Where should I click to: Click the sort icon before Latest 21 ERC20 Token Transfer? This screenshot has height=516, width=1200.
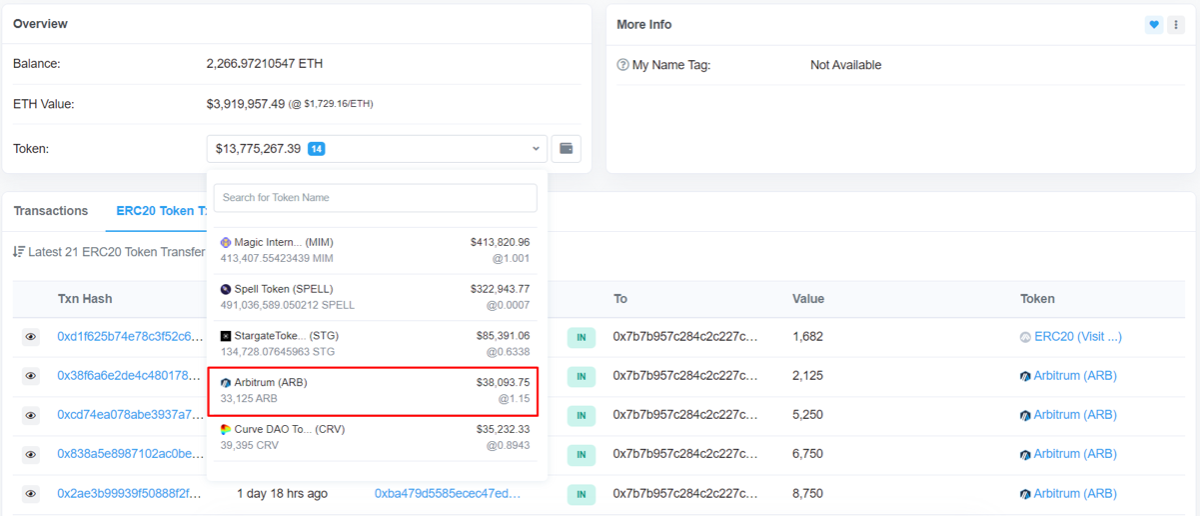coord(18,252)
